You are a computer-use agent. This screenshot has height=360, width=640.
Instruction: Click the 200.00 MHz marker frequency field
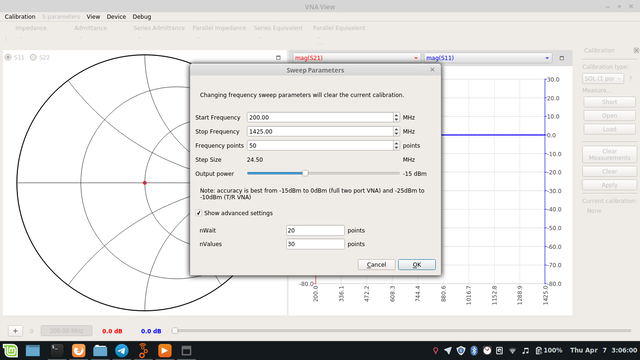point(66,331)
